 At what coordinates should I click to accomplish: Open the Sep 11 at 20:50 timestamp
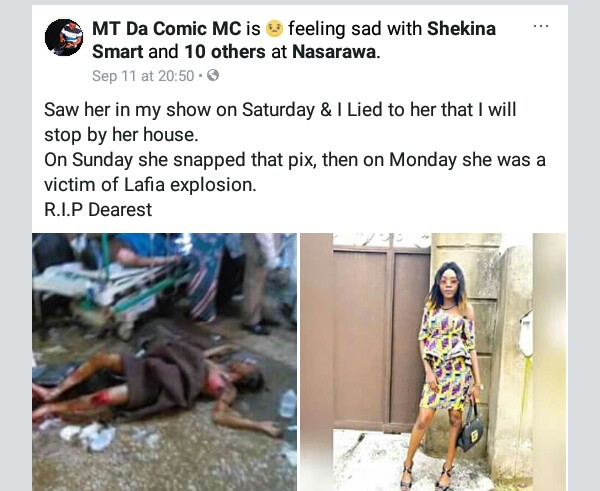[143, 76]
